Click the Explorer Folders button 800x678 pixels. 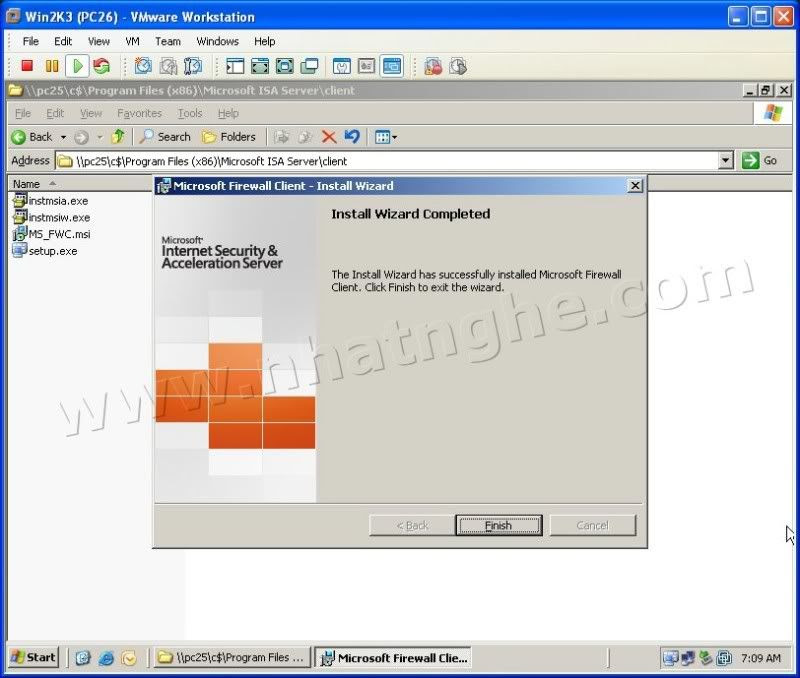pyautogui.click(x=229, y=137)
